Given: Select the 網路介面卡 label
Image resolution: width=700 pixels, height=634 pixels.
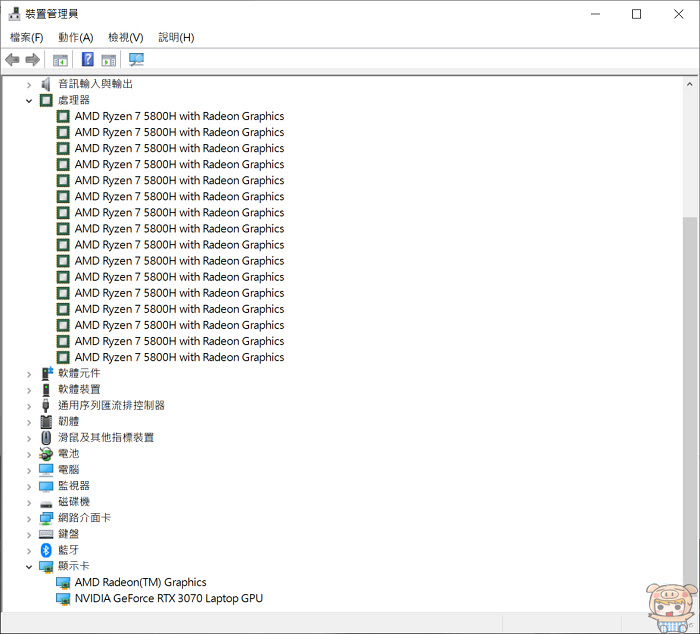Looking at the screenshot, I should (84, 518).
